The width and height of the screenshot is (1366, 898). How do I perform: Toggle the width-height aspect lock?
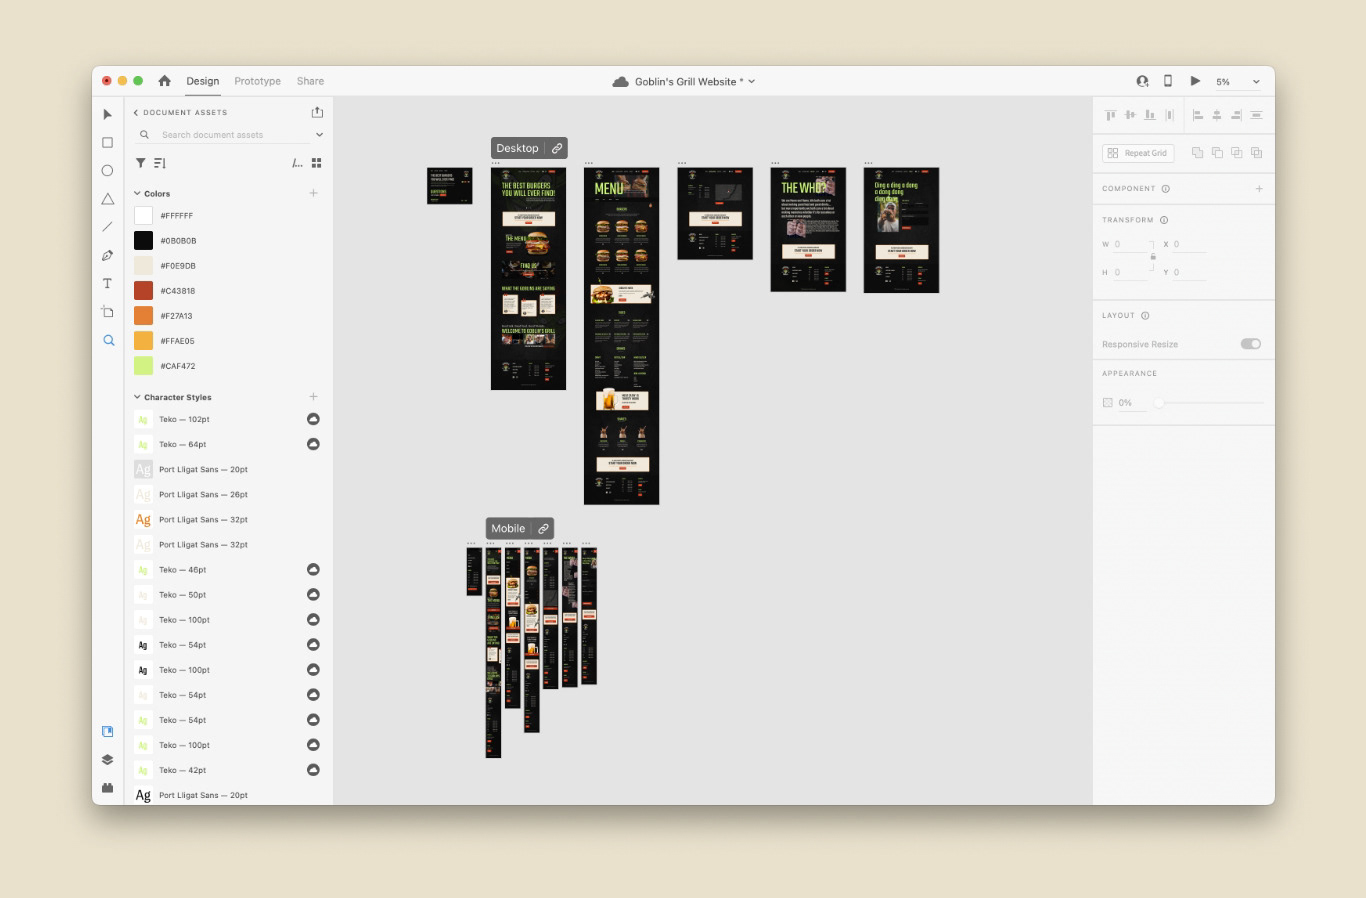coord(1153,257)
